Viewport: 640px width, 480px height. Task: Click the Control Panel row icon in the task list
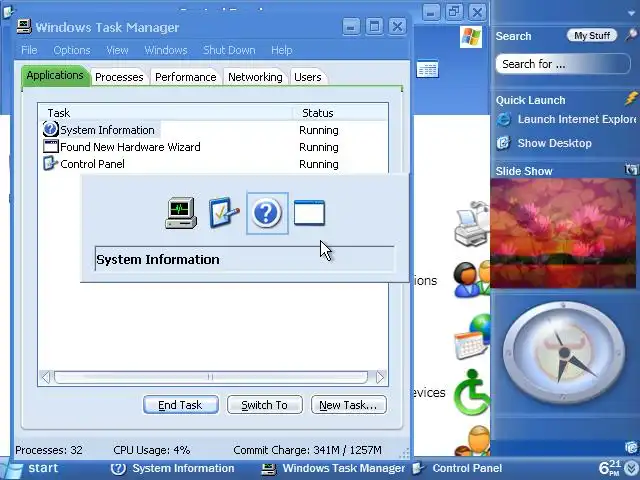click(50, 164)
